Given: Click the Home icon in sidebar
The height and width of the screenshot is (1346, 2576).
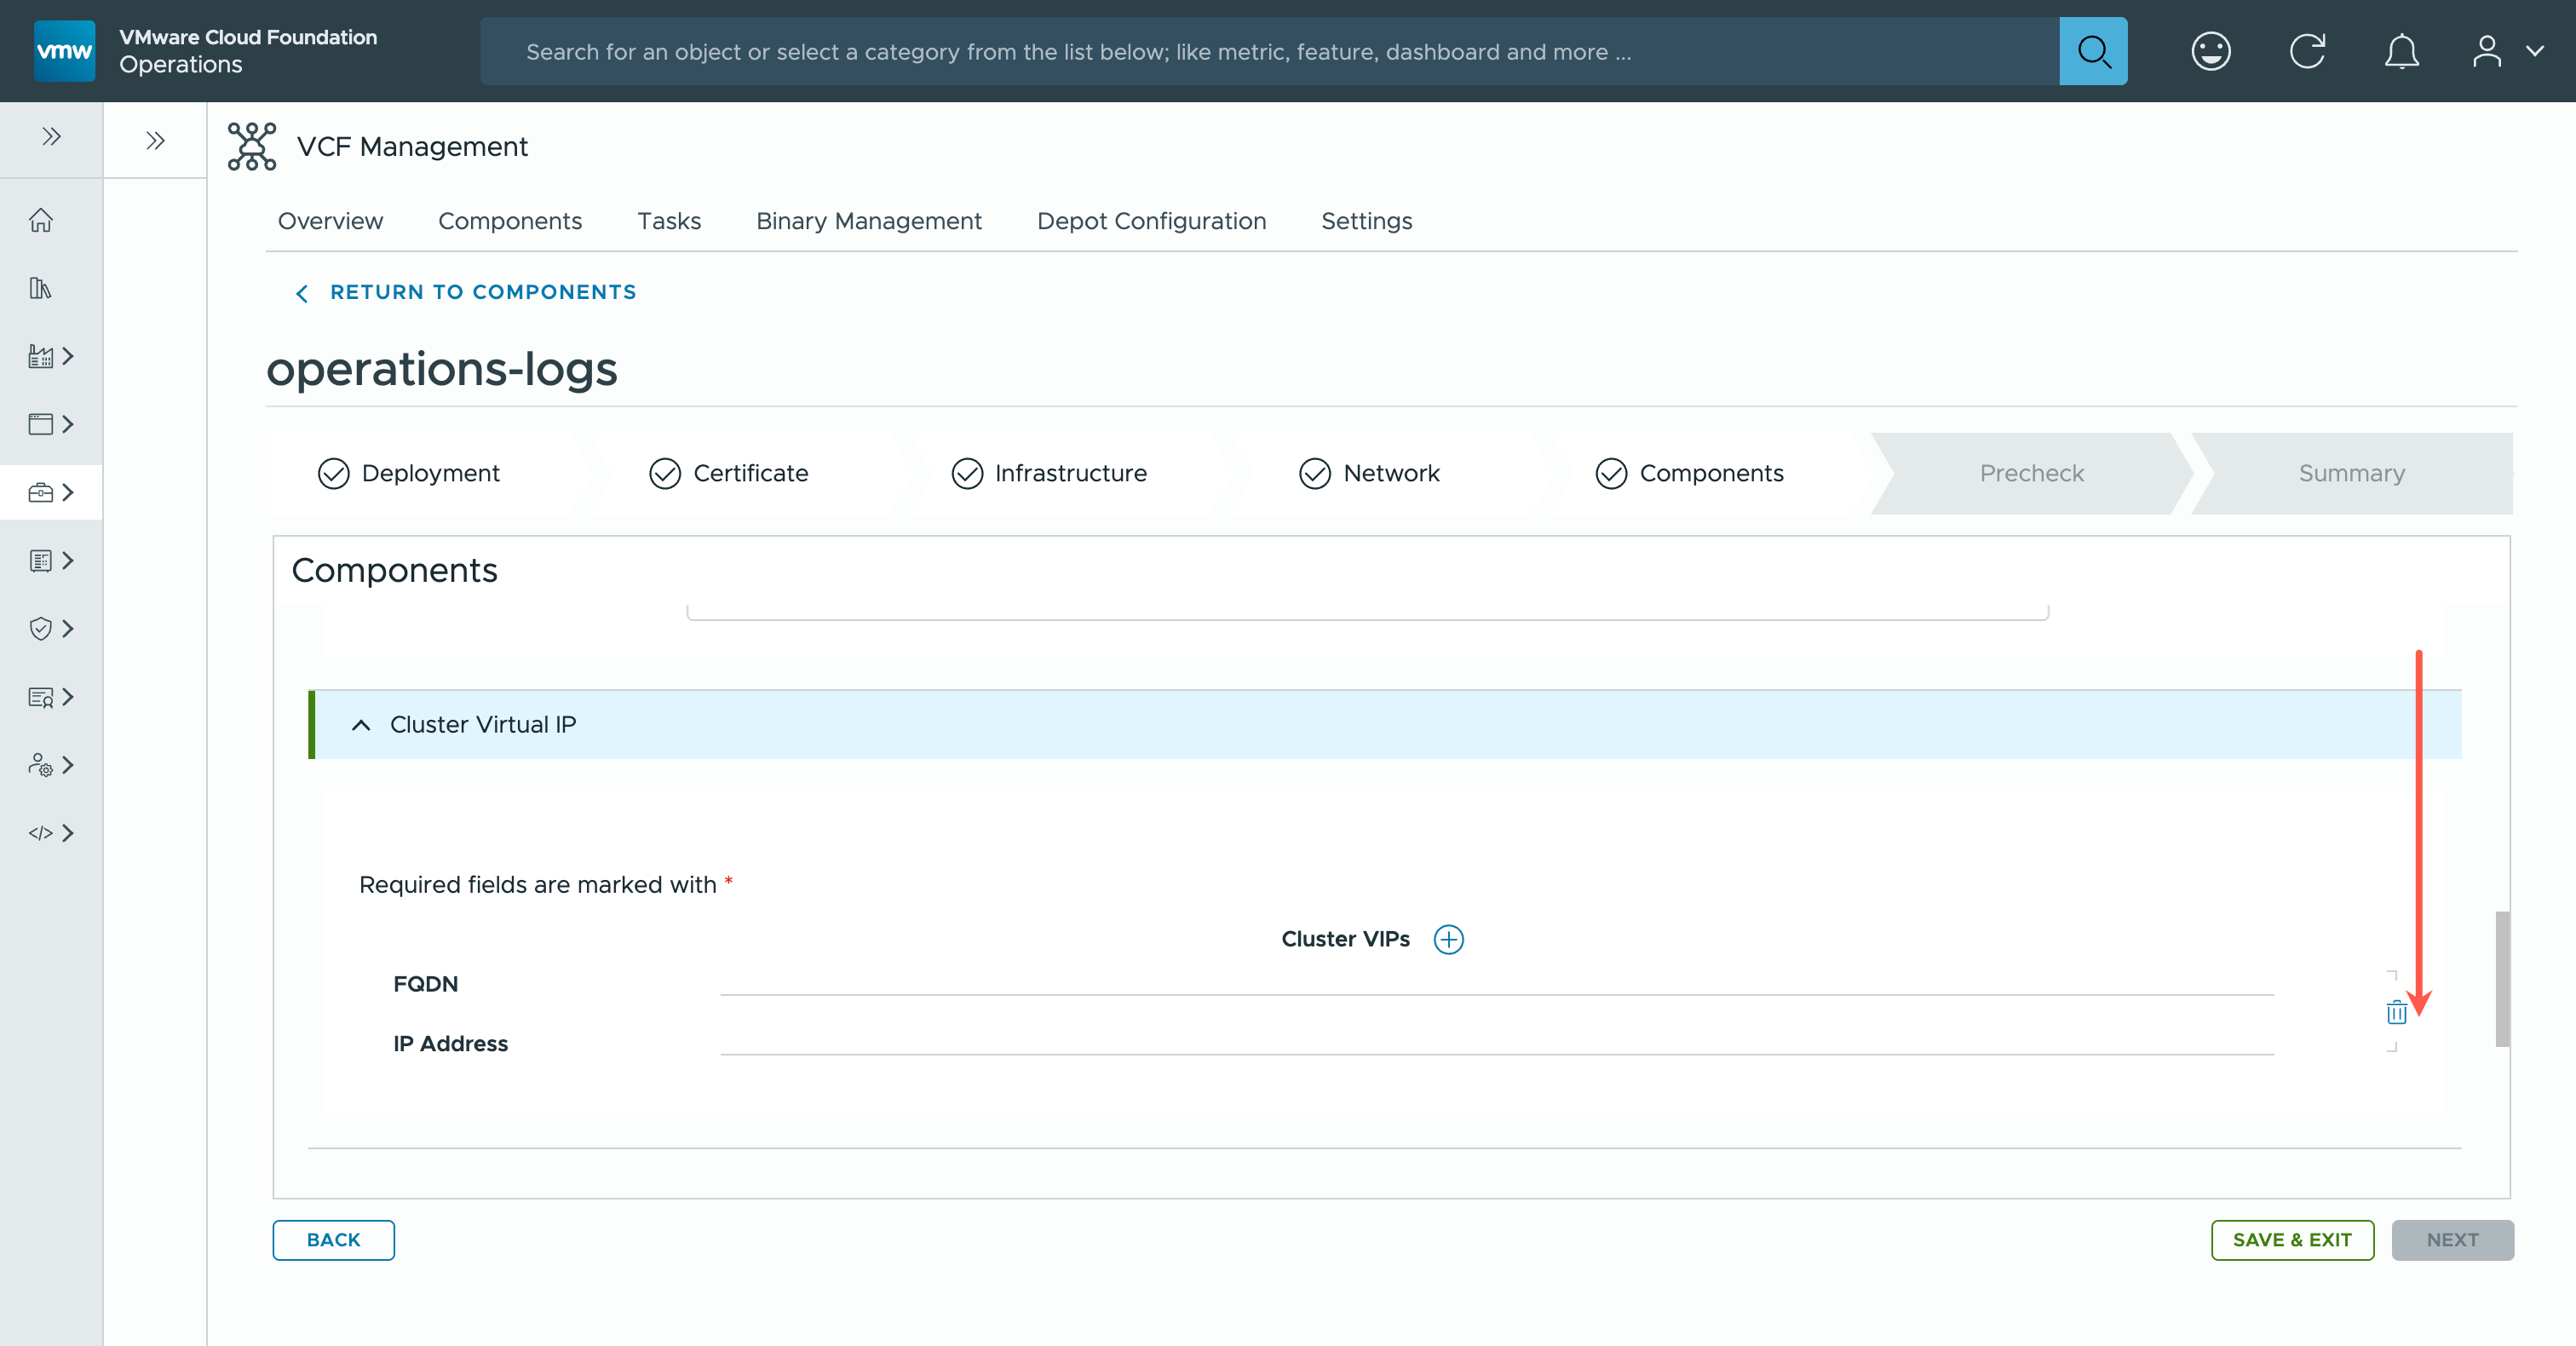Looking at the screenshot, I should click(41, 220).
